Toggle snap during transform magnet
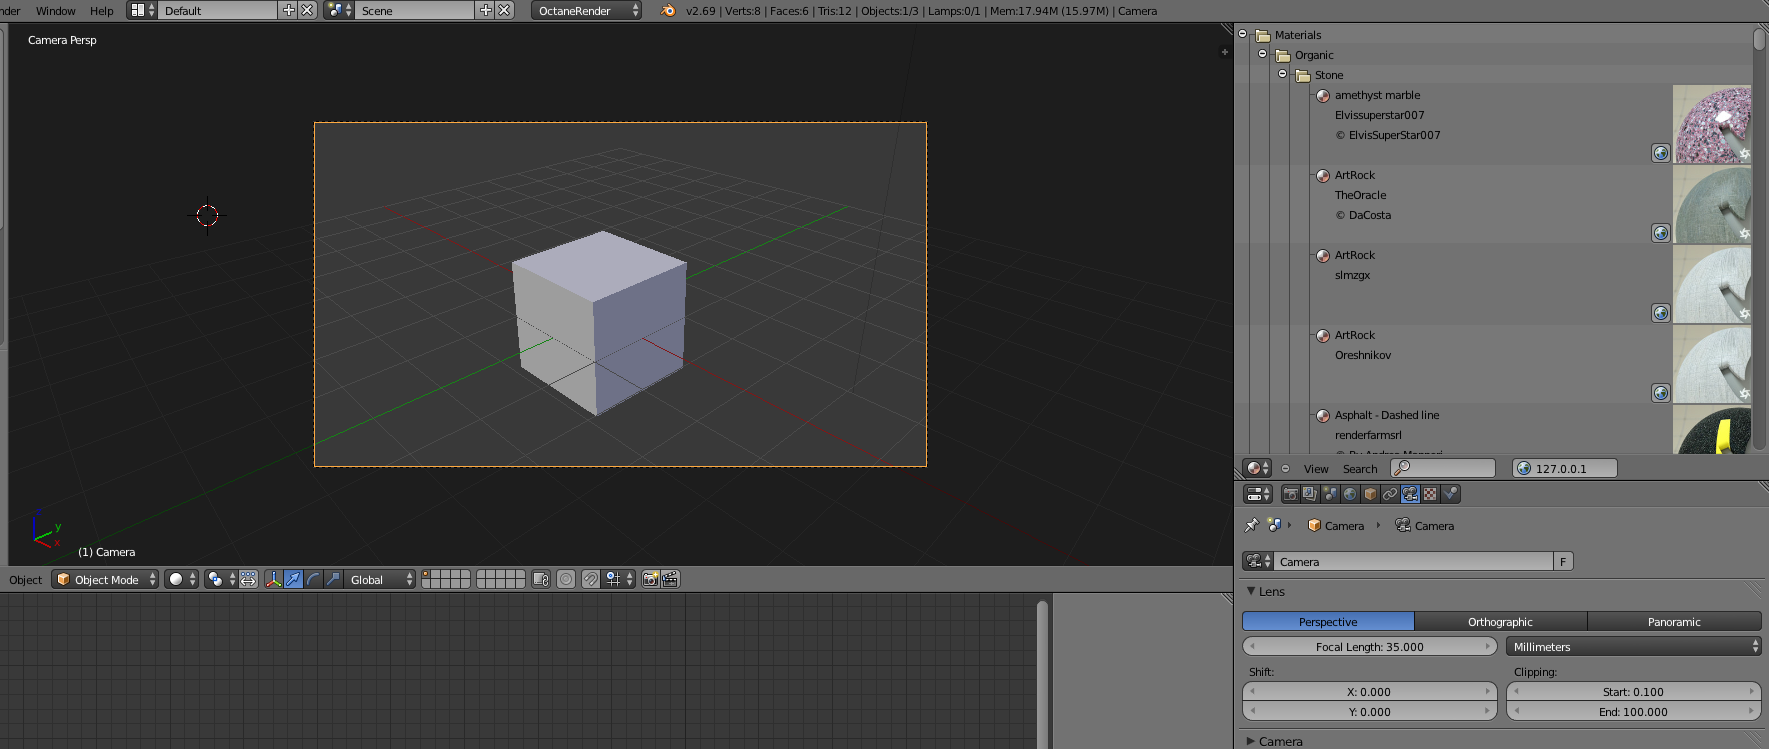This screenshot has width=1769, height=749. tap(591, 579)
